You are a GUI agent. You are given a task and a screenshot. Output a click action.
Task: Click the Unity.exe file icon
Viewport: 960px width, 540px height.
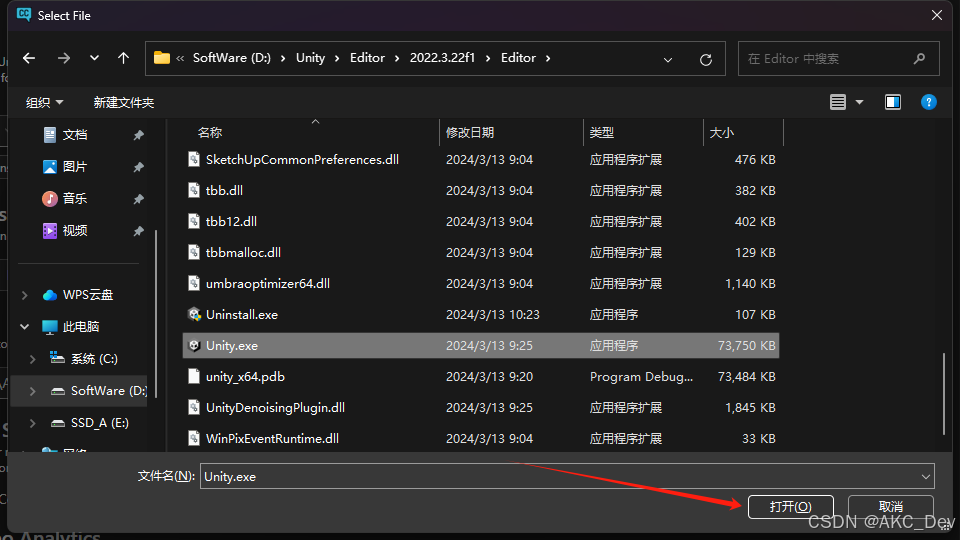(x=194, y=345)
